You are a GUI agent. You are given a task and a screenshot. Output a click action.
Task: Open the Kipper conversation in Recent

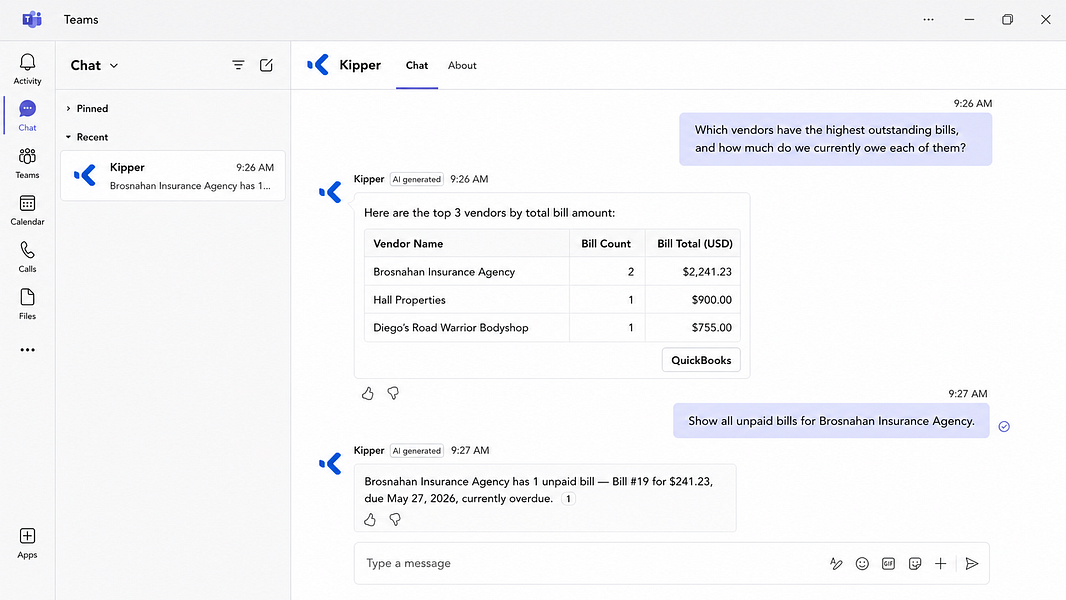point(173,176)
